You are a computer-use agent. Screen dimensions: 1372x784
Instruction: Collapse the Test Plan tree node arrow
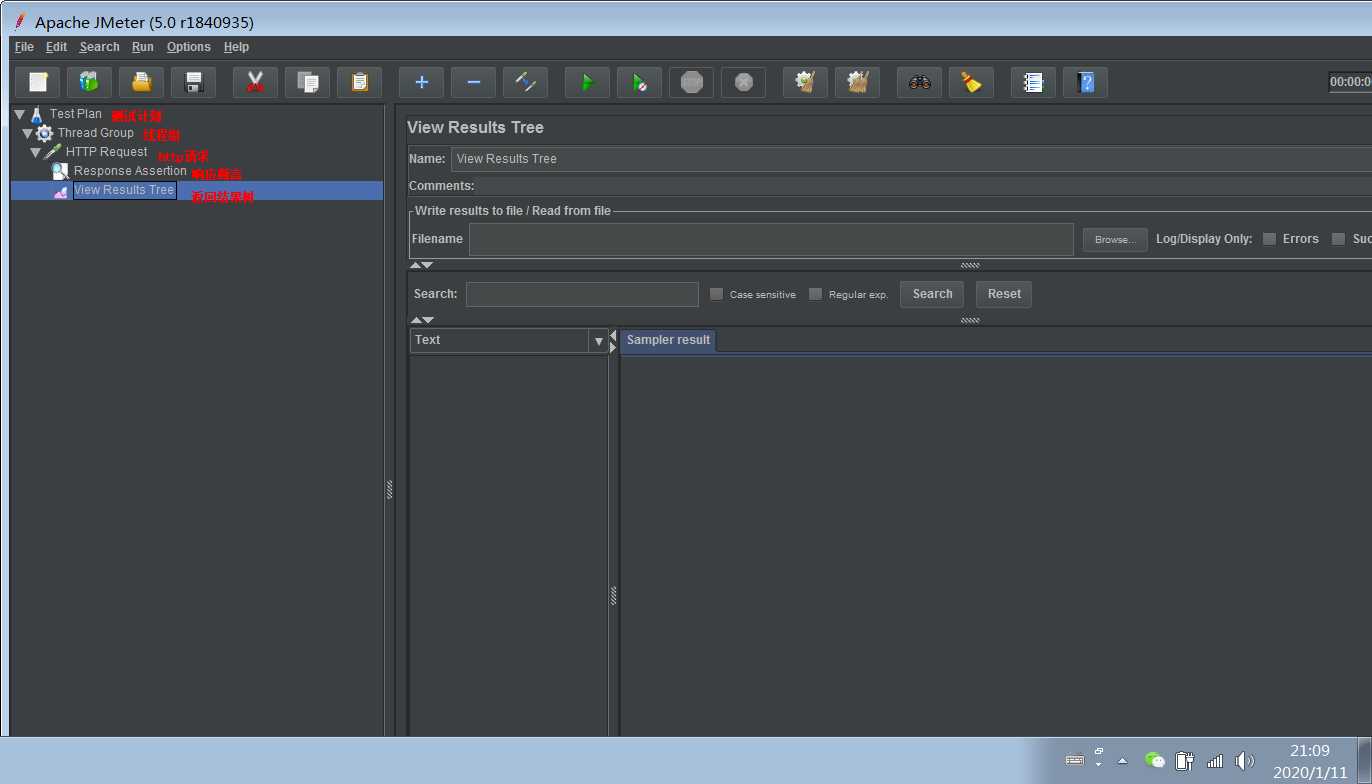[19, 115]
